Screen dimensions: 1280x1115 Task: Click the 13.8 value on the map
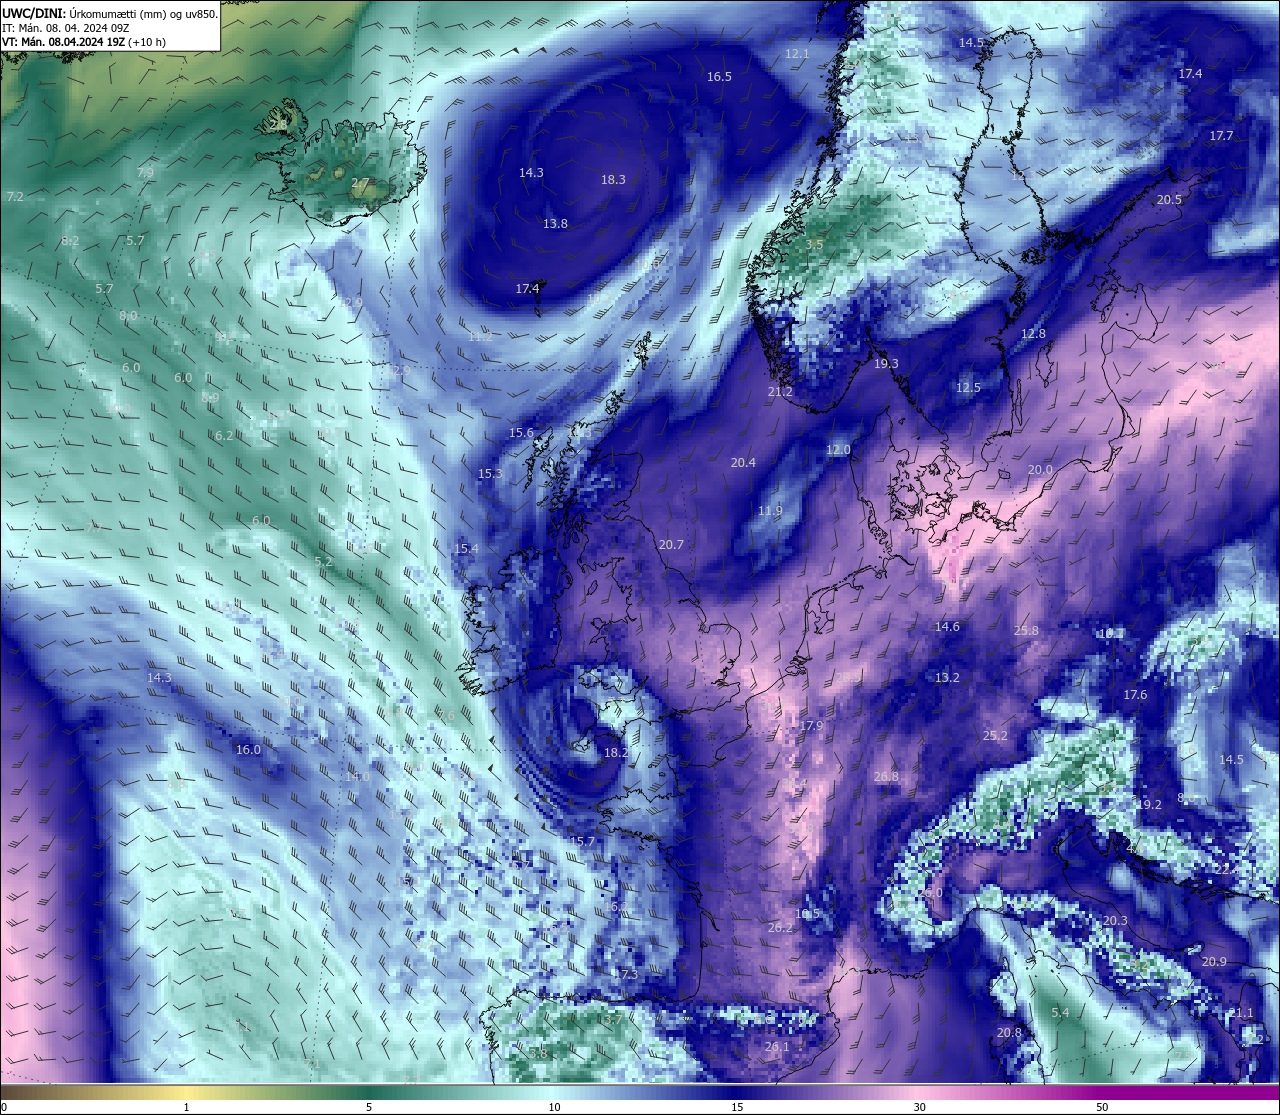click(x=555, y=224)
